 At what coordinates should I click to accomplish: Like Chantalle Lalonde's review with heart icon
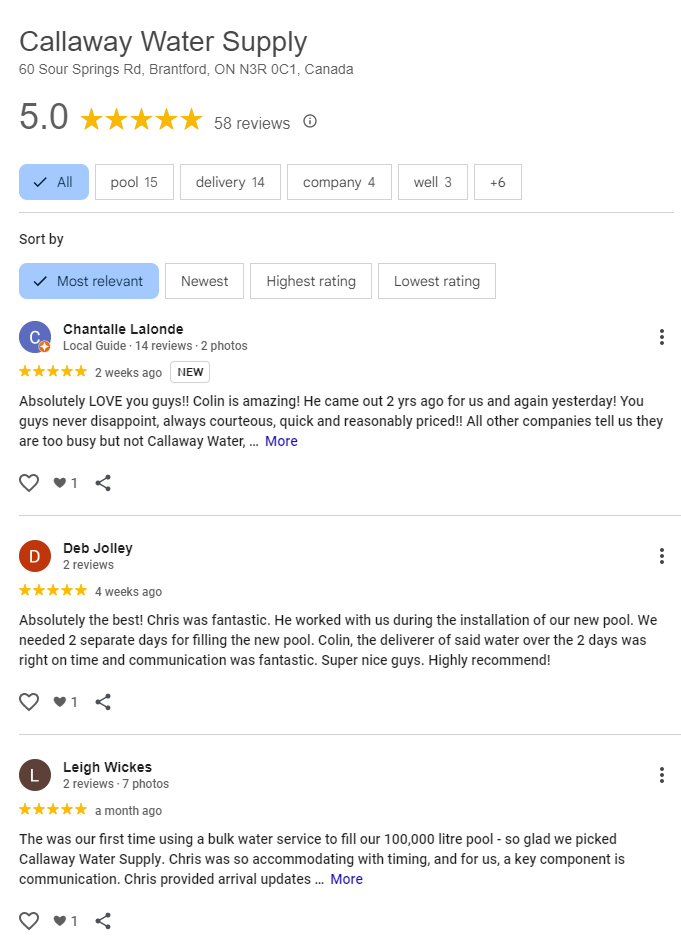tap(29, 483)
